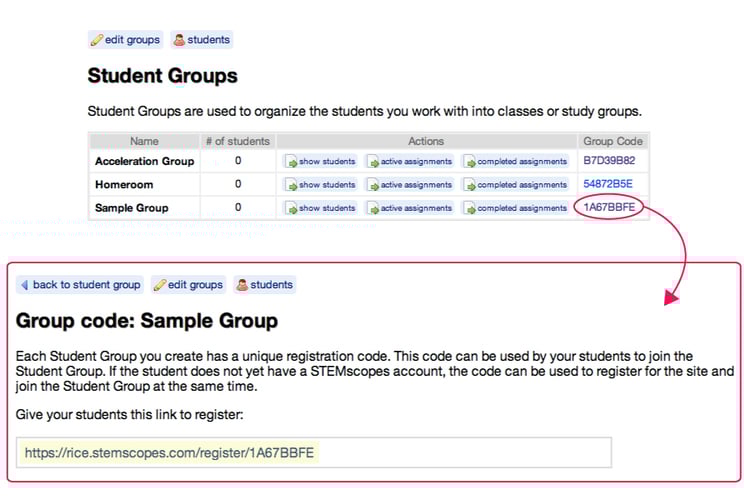This screenshot has width=750, height=500.
Task: Click show students icon for Acceleration Group
Action: pyautogui.click(x=291, y=161)
